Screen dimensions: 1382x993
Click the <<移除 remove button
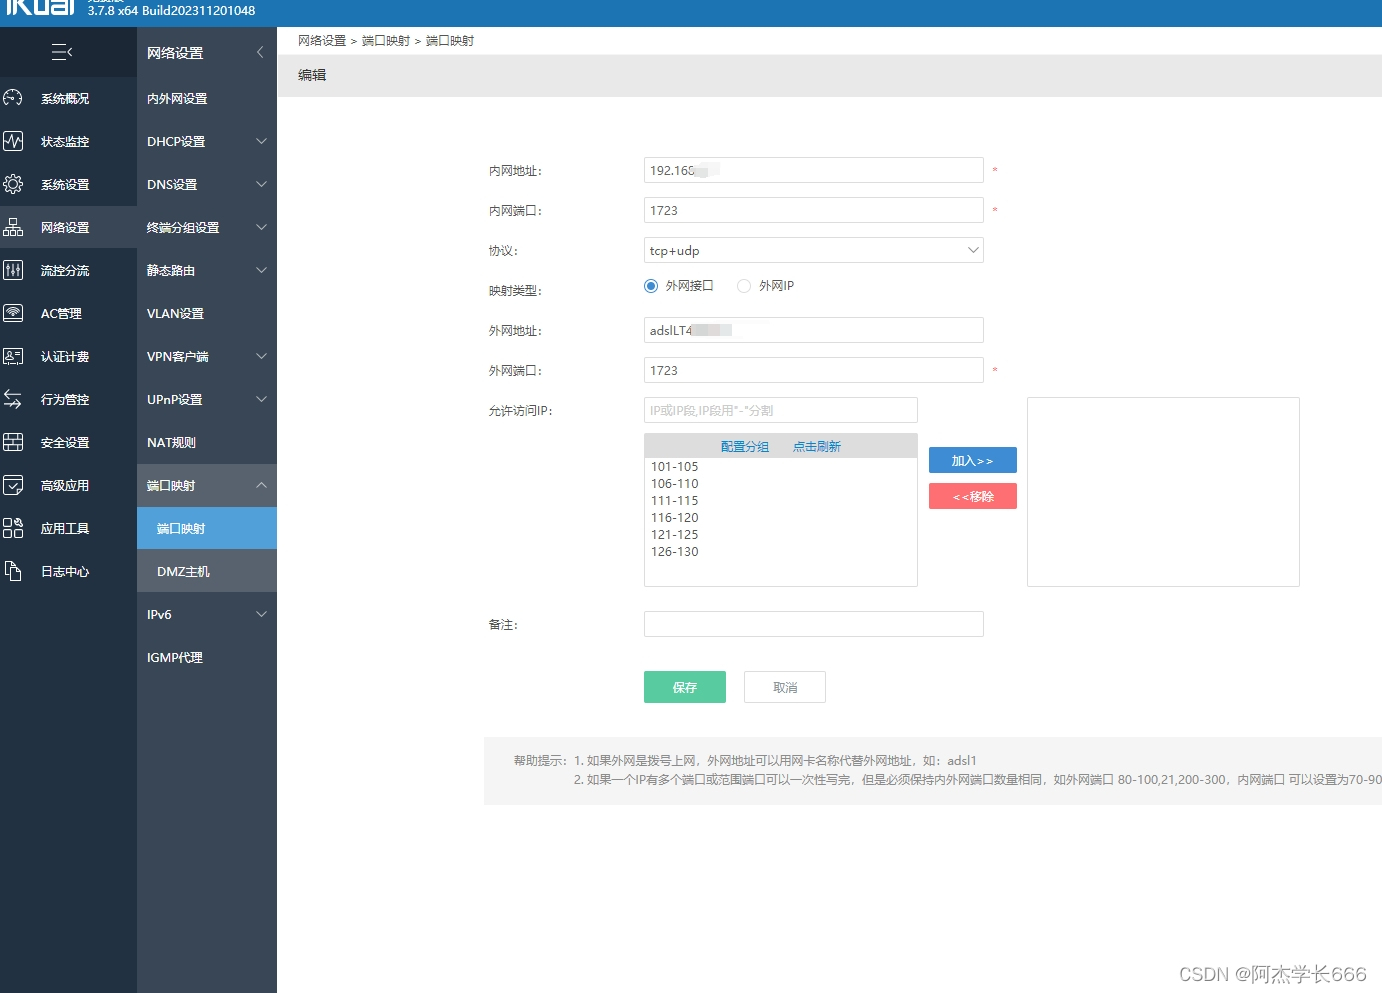(x=972, y=496)
